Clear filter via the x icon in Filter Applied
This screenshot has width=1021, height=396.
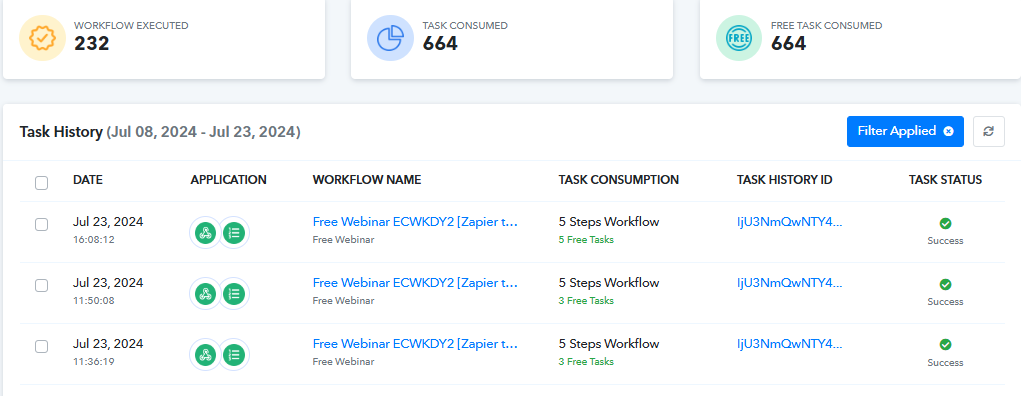point(949,131)
